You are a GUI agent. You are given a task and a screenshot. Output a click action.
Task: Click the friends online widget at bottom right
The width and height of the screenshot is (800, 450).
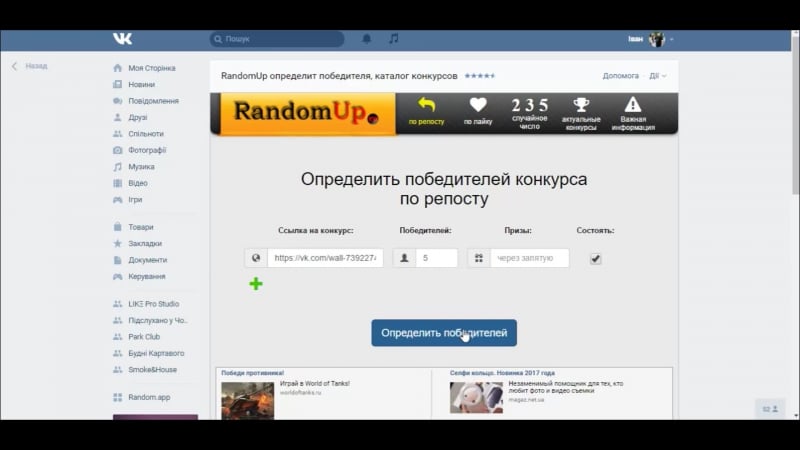(x=770, y=409)
